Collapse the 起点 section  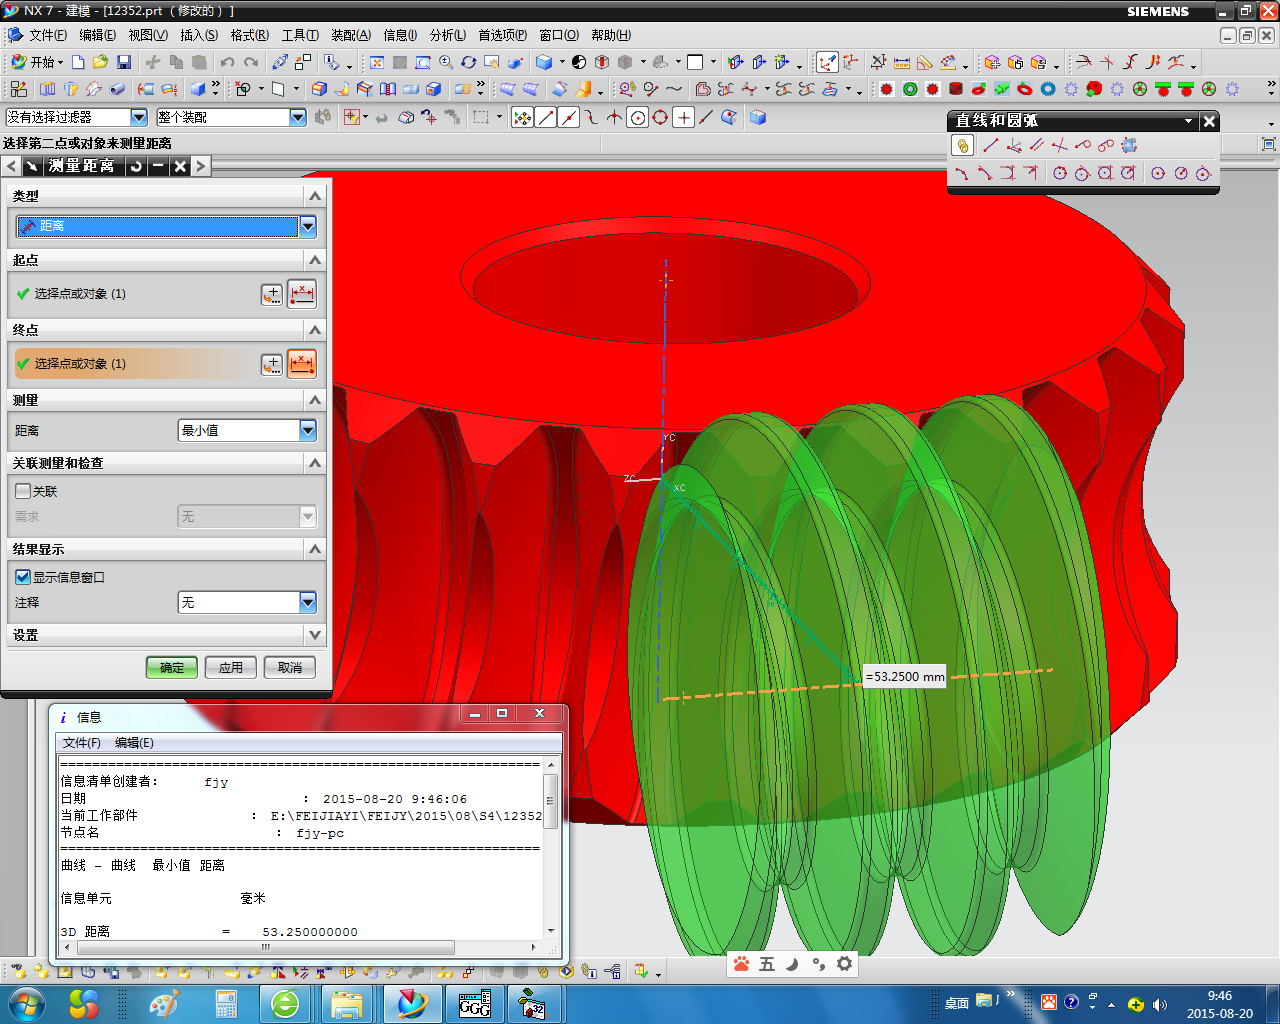point(315,260)
